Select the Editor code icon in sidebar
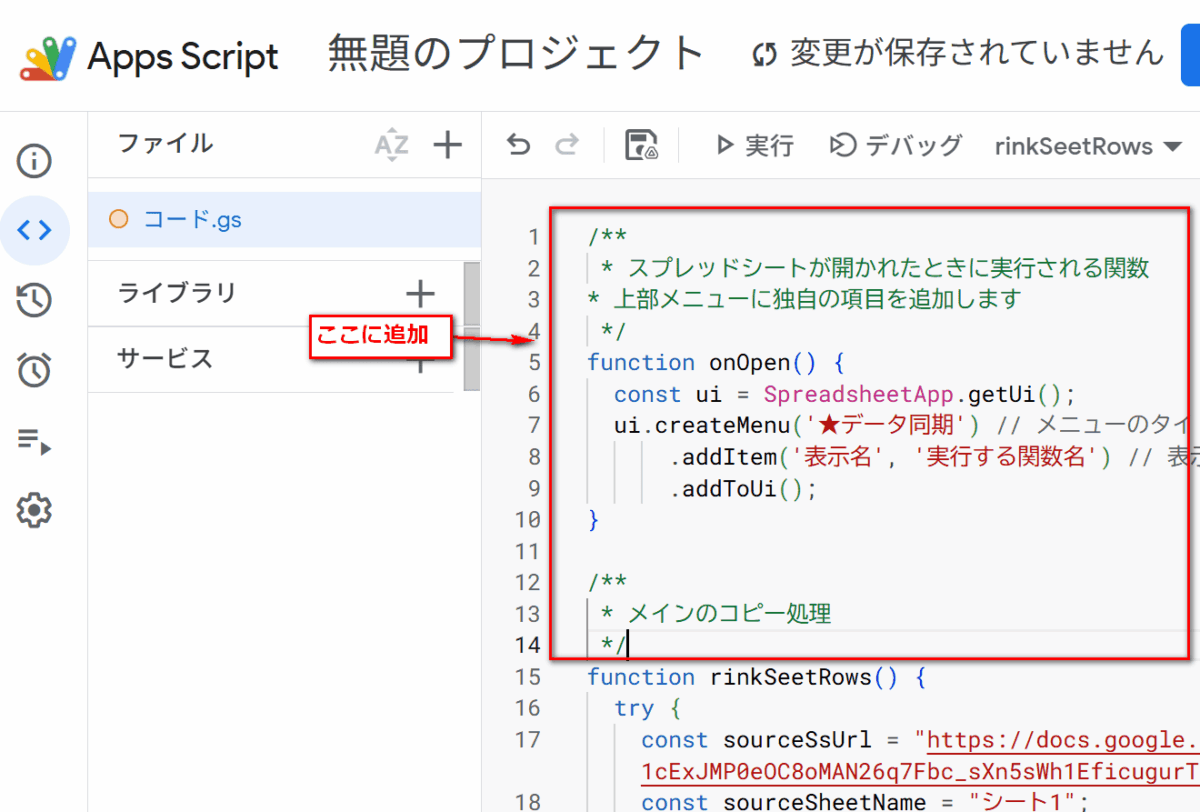Screen dimensions: 1200x812 pyautogui.click(x=35, y=231)
